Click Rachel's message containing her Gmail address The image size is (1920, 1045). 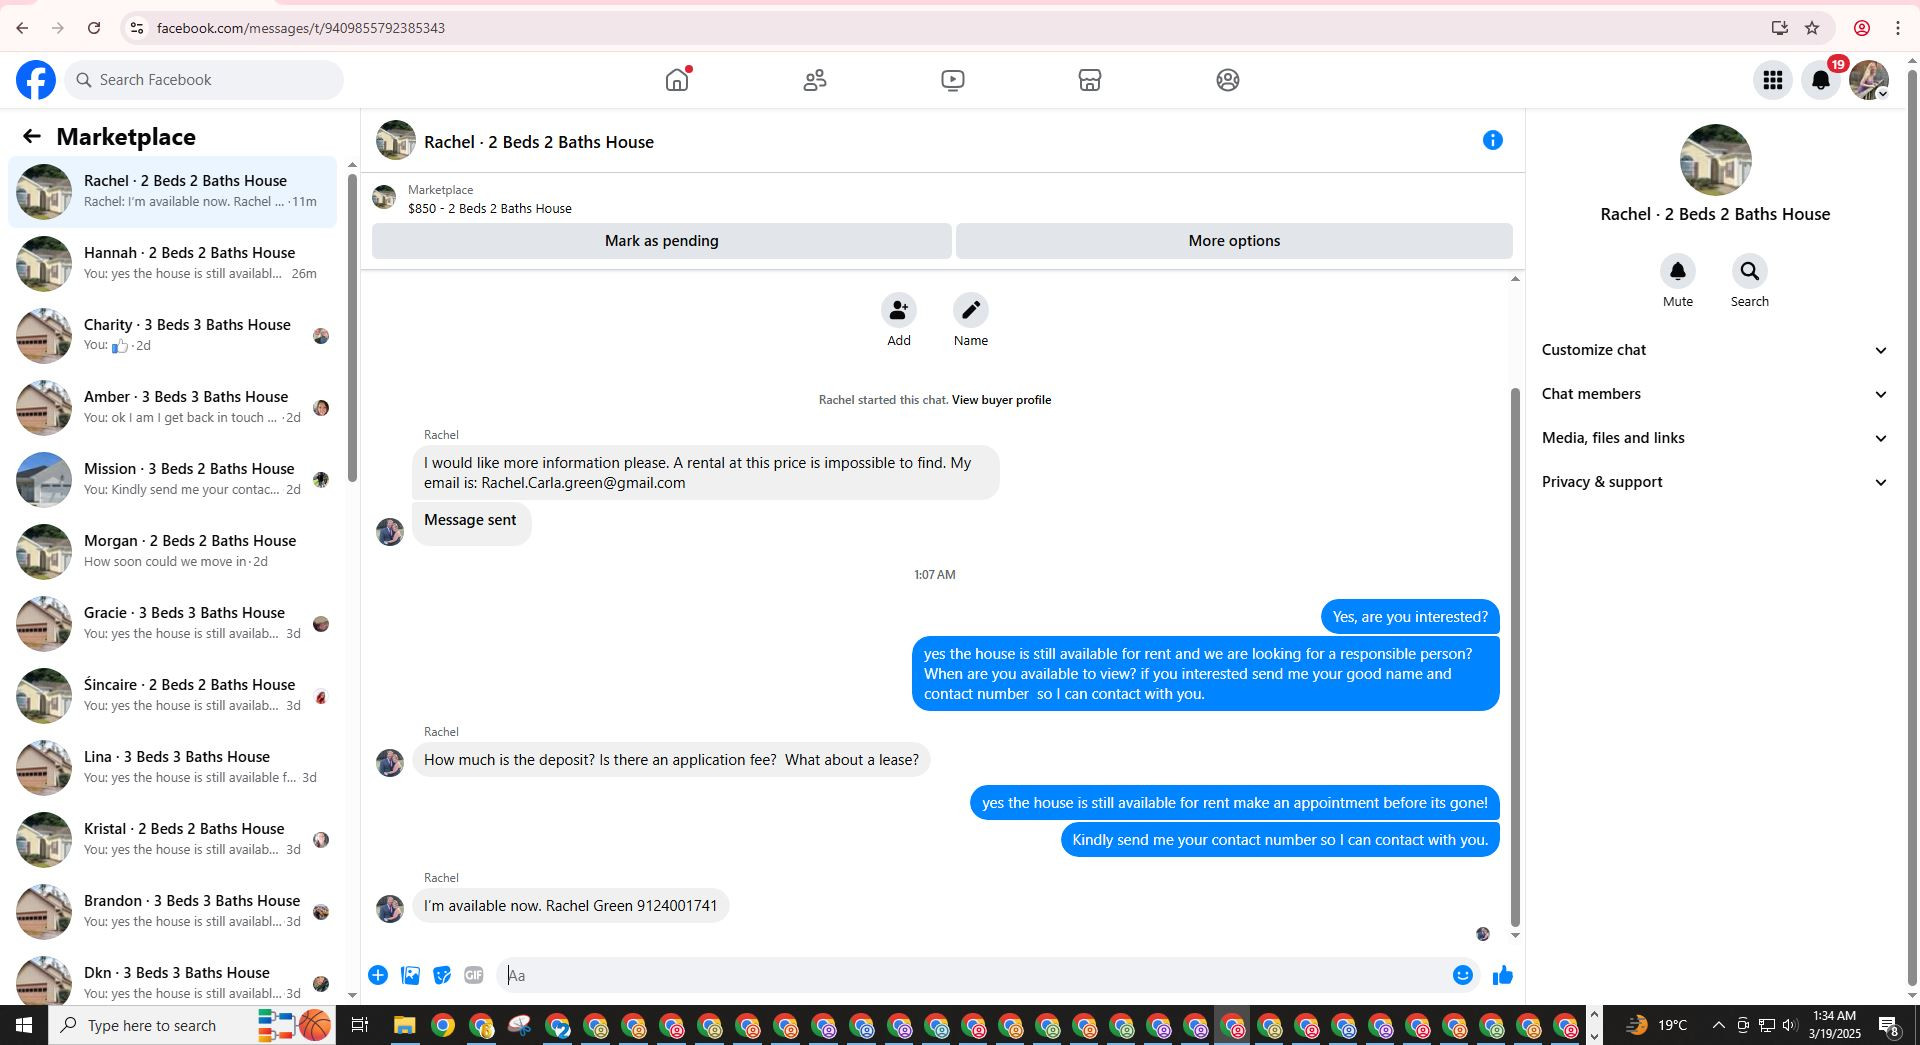tap(705, 473)
